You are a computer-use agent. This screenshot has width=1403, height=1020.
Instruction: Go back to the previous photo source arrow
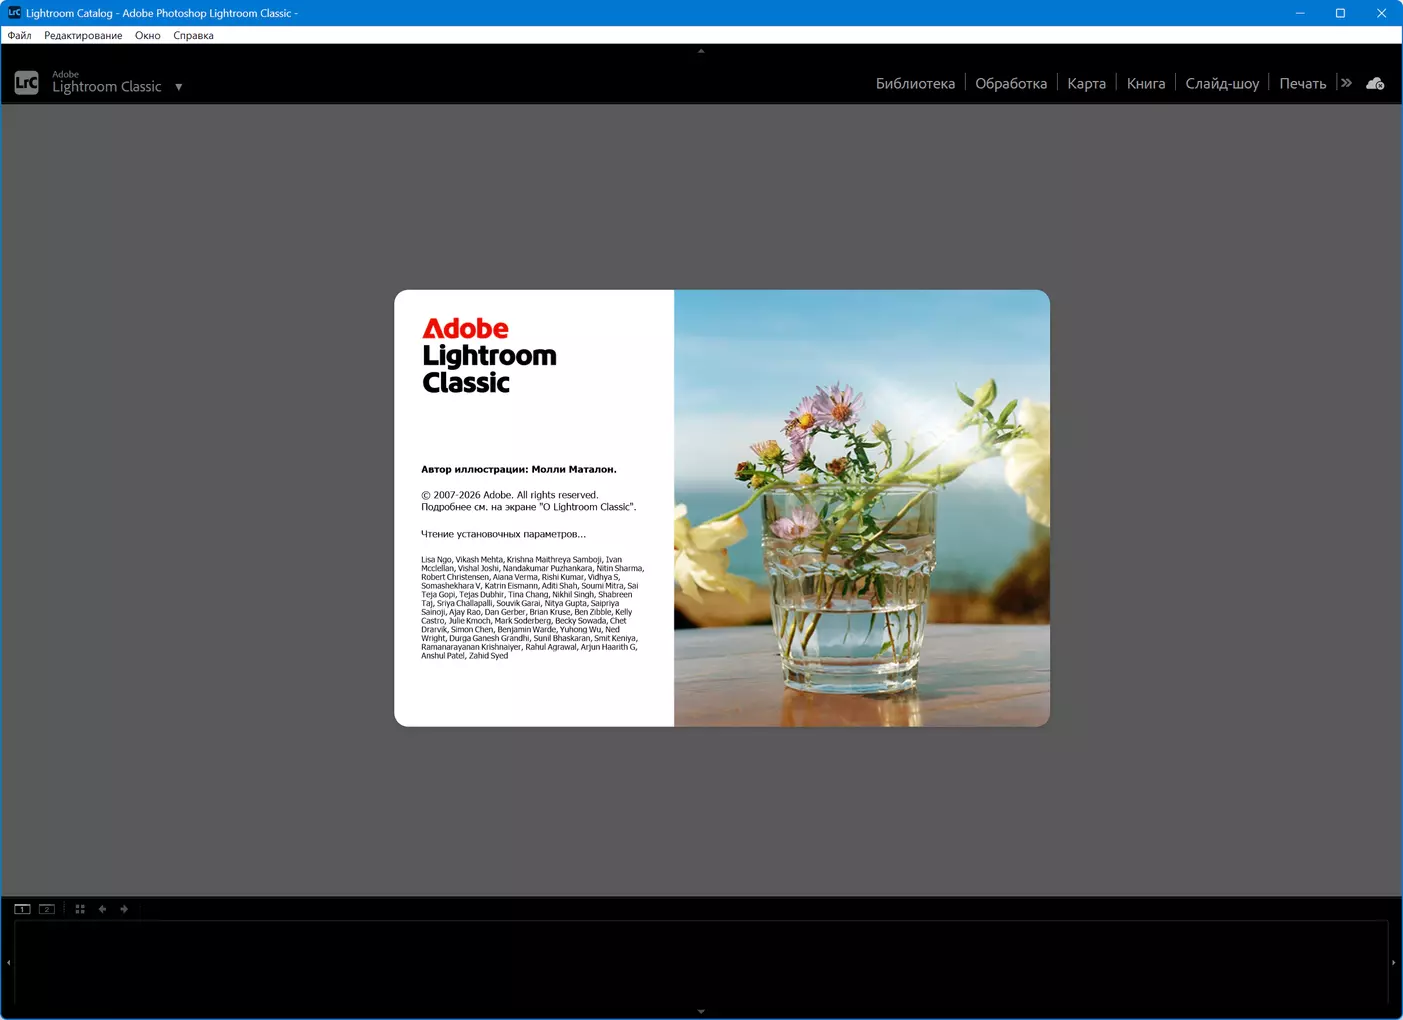click(102, 909)
